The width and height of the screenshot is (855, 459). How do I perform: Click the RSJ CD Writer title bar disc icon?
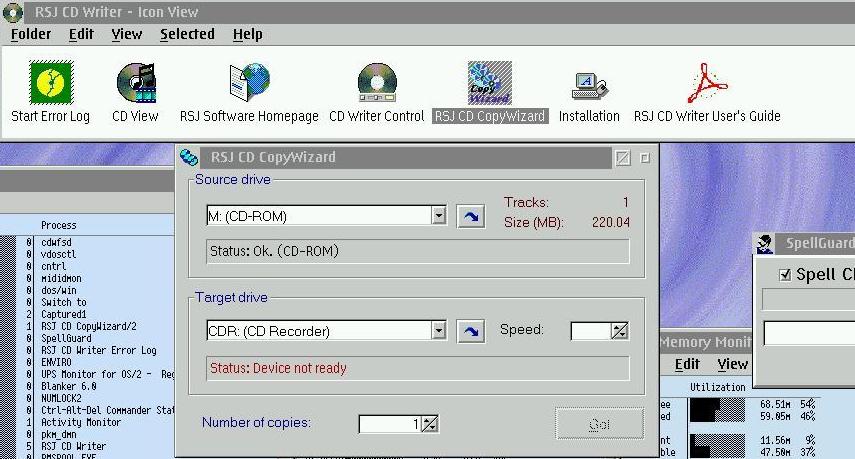pyautogui.click(x=12, y=12)
